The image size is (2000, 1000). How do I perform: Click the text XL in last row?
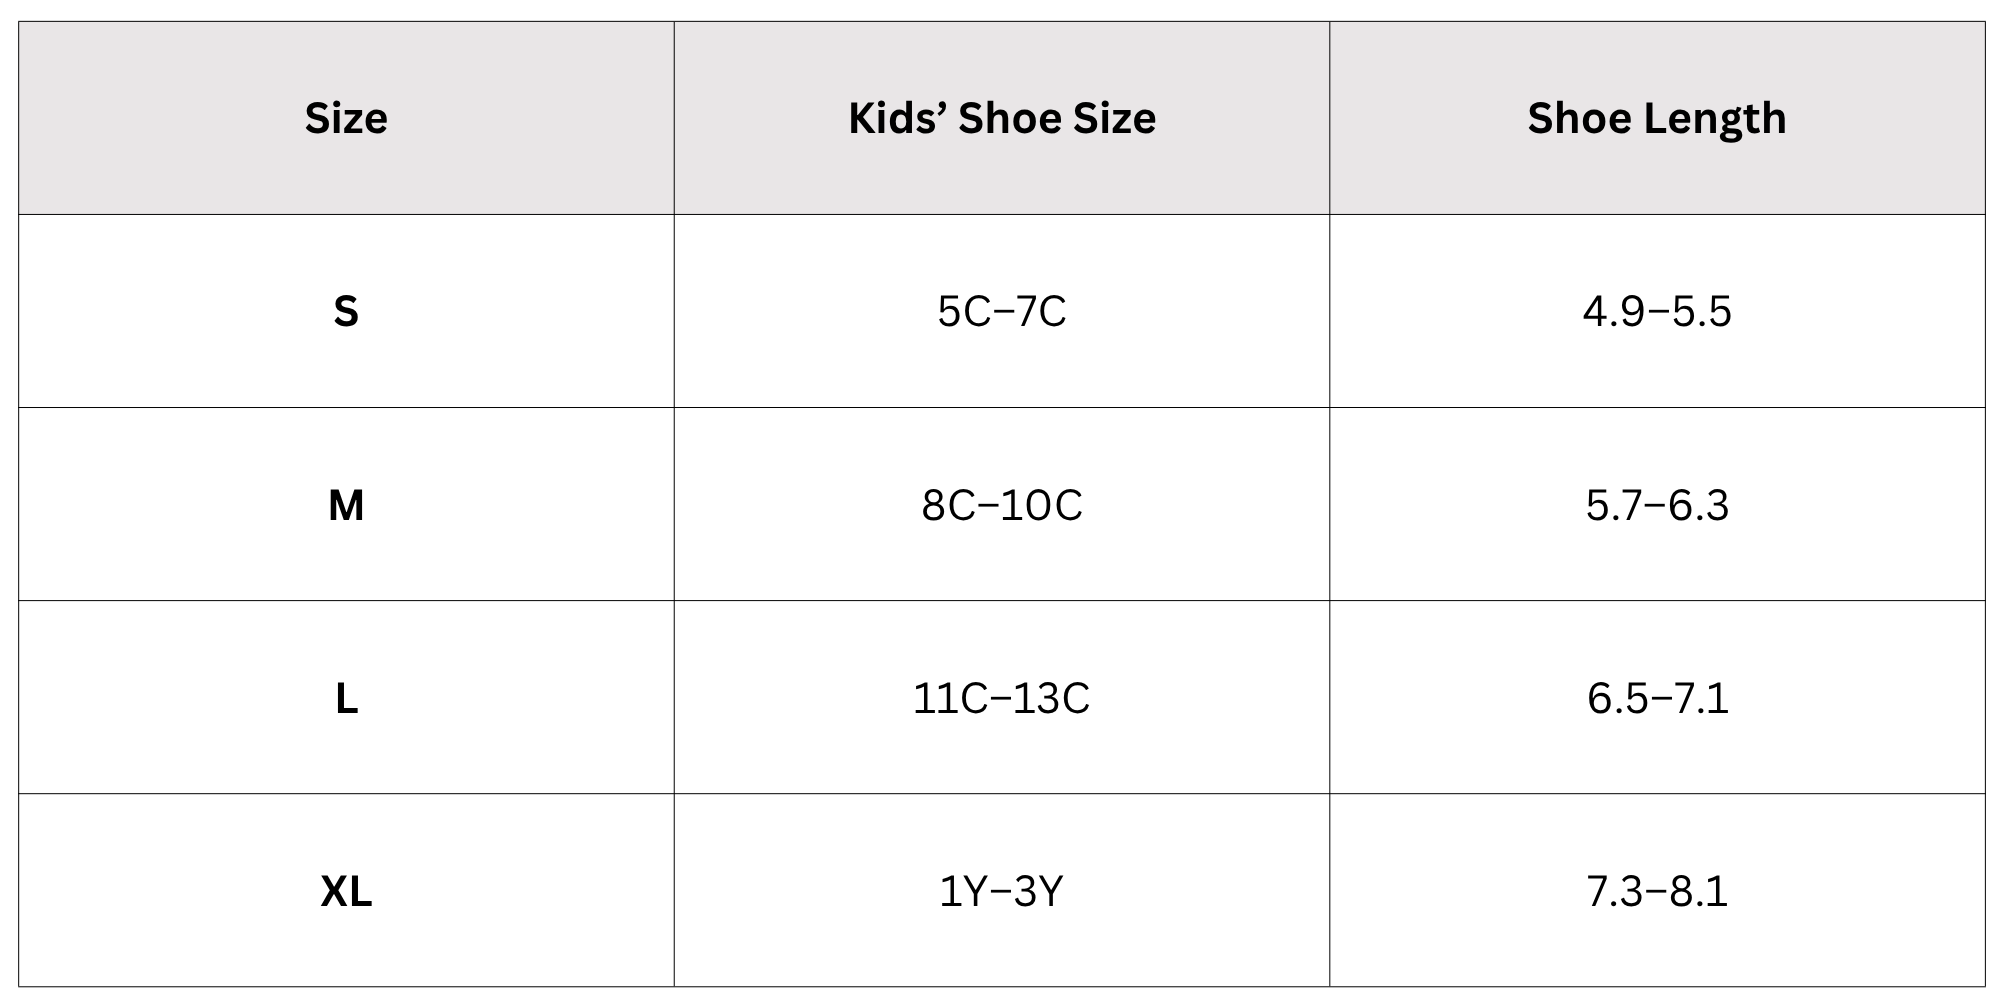[x=346, y=891]
